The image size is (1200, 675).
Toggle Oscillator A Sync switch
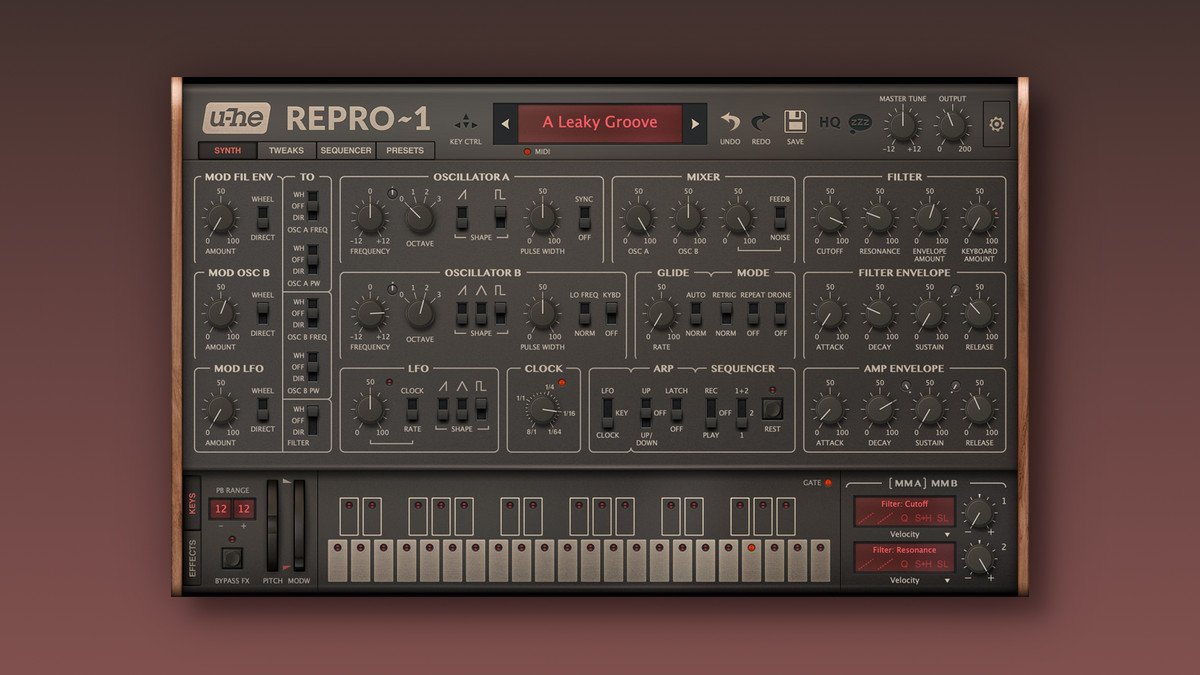point(584,217)
